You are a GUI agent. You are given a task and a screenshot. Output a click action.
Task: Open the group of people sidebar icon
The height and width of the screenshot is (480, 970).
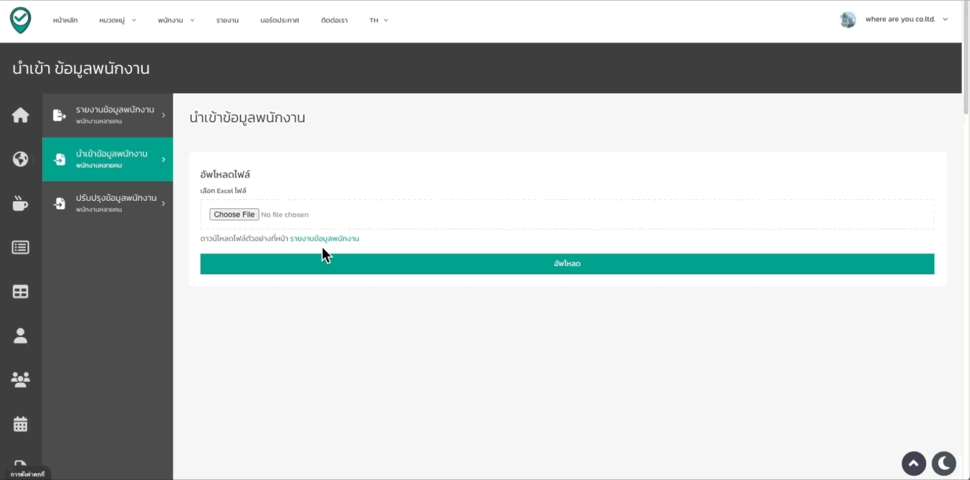20,380
